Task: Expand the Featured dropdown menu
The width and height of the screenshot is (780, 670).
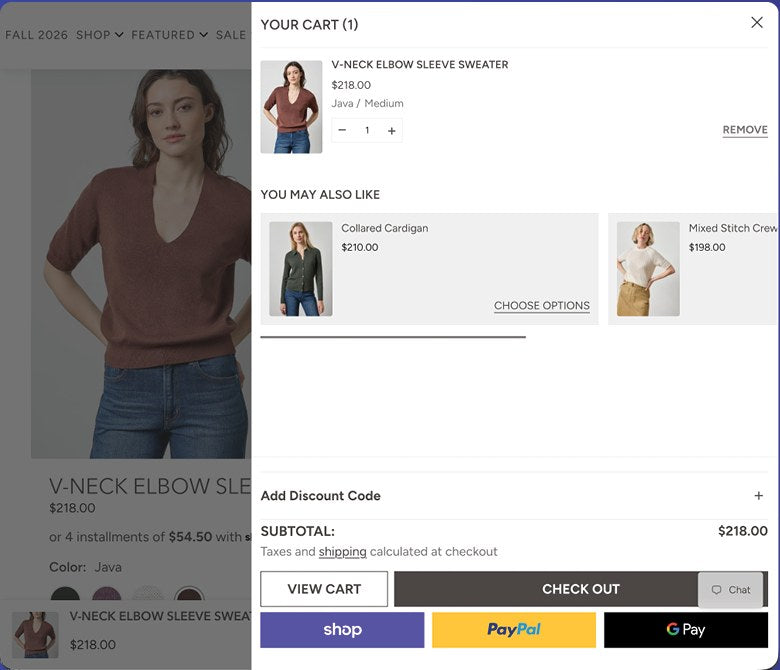Action: tap(169, 35)
